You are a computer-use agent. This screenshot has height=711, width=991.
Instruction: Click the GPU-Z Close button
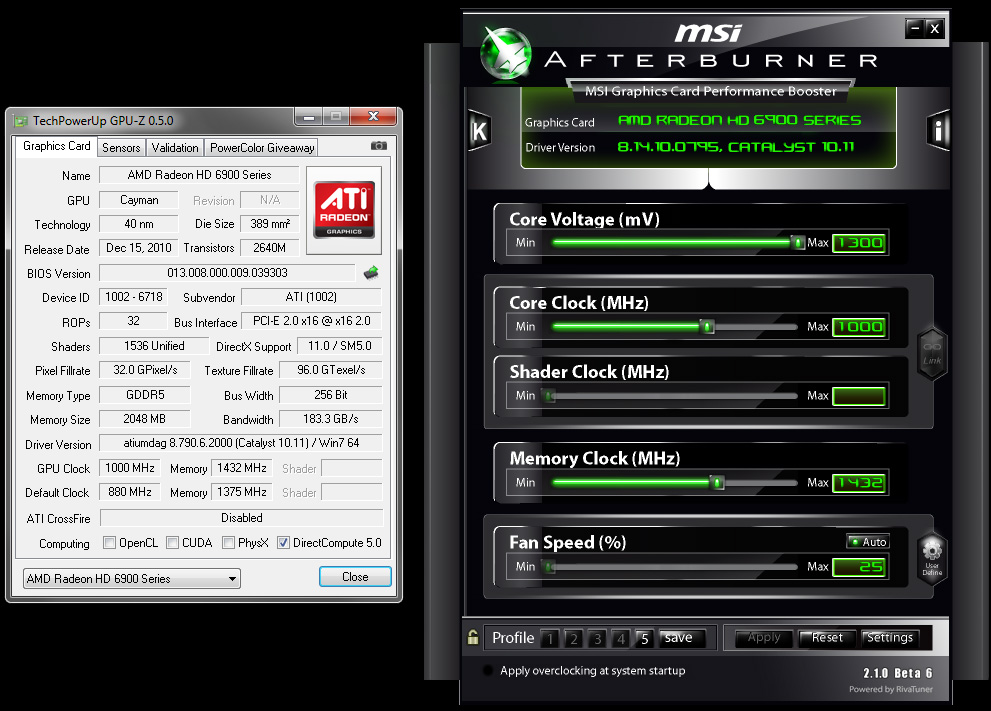click(355, 576)
